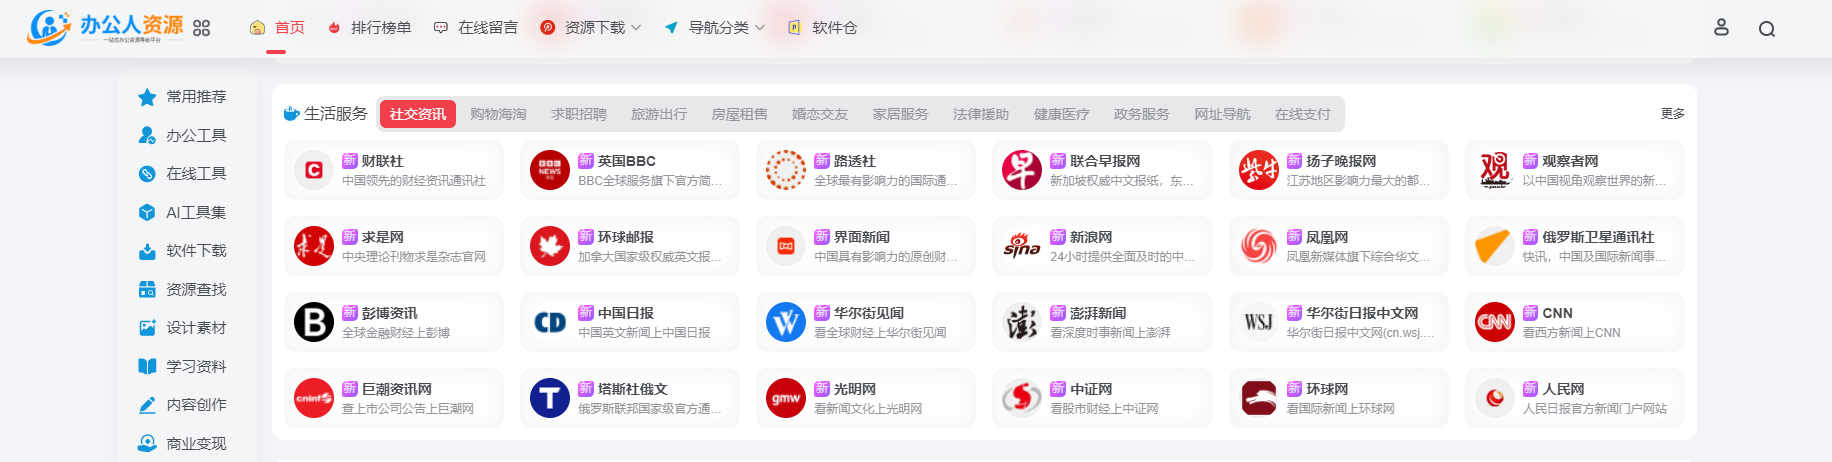The height and width of the screenshot is (462, 1832).
Task: Click the 路透社 dotted circle icon
Action: (786, 170)
